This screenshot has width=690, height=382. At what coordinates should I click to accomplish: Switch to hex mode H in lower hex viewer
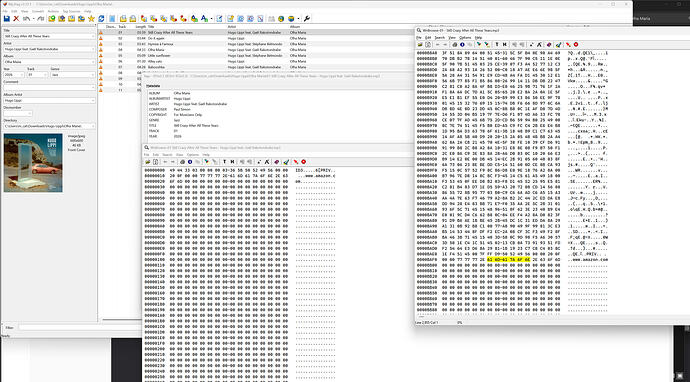point(232,162)
